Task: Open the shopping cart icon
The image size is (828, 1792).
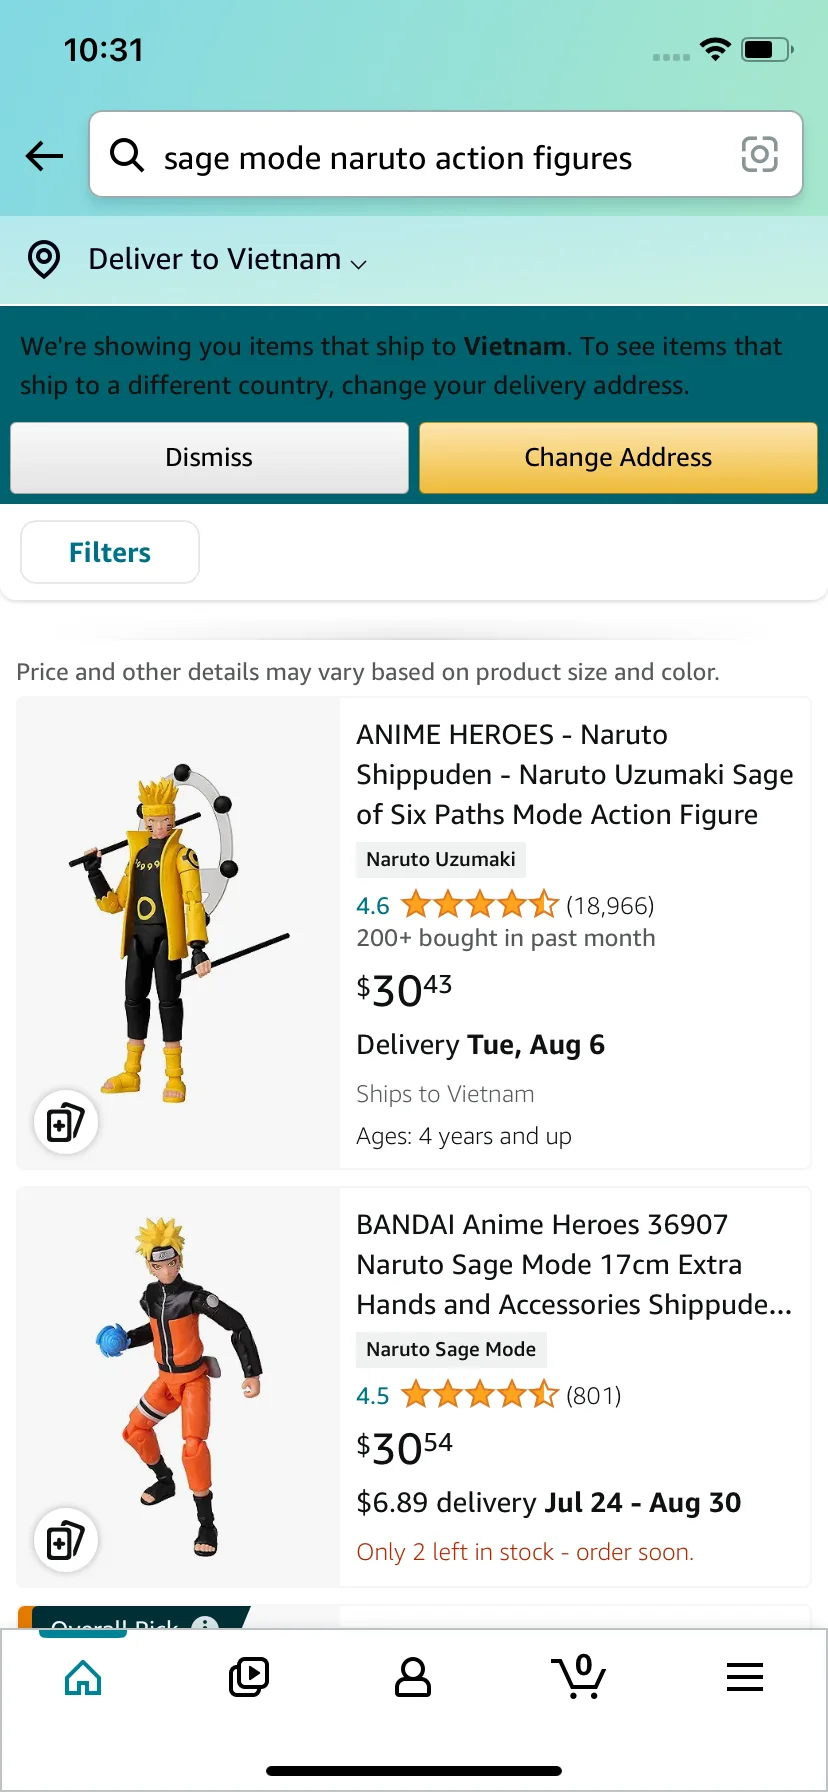Action: point(579,1677)
